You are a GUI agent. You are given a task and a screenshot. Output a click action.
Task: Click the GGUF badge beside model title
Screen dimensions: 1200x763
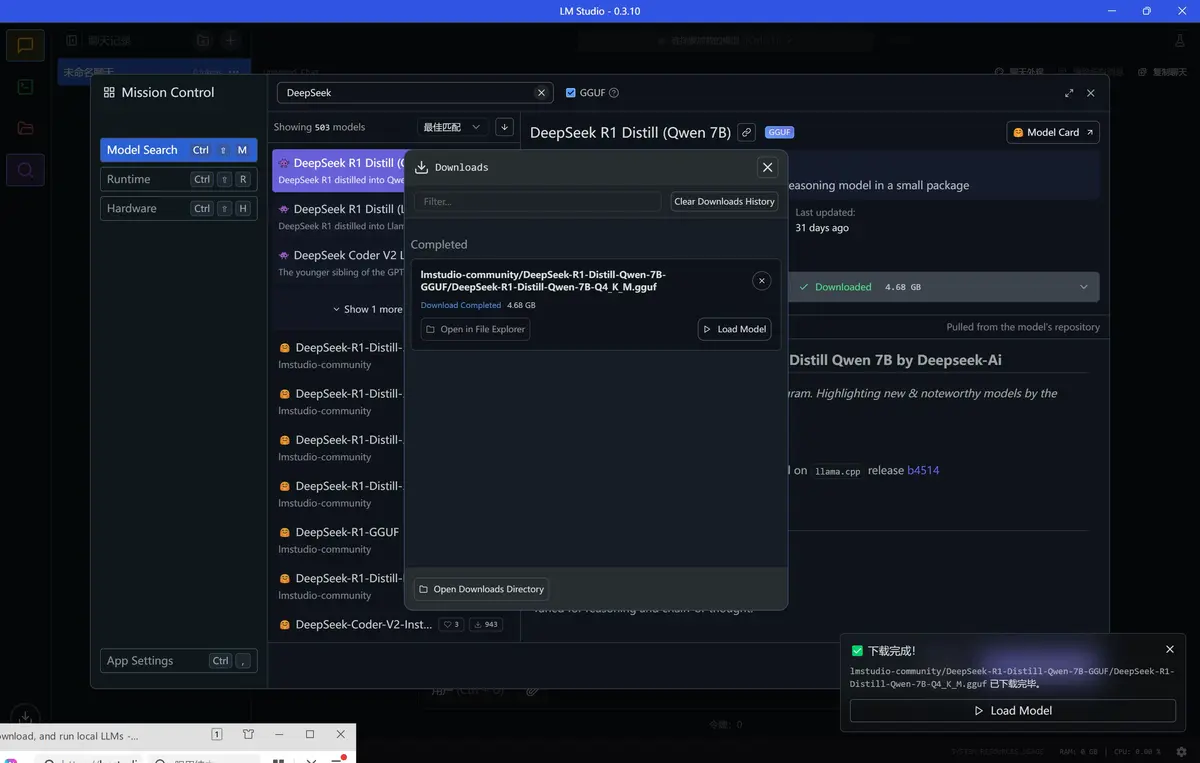click(x=779, y=132)
